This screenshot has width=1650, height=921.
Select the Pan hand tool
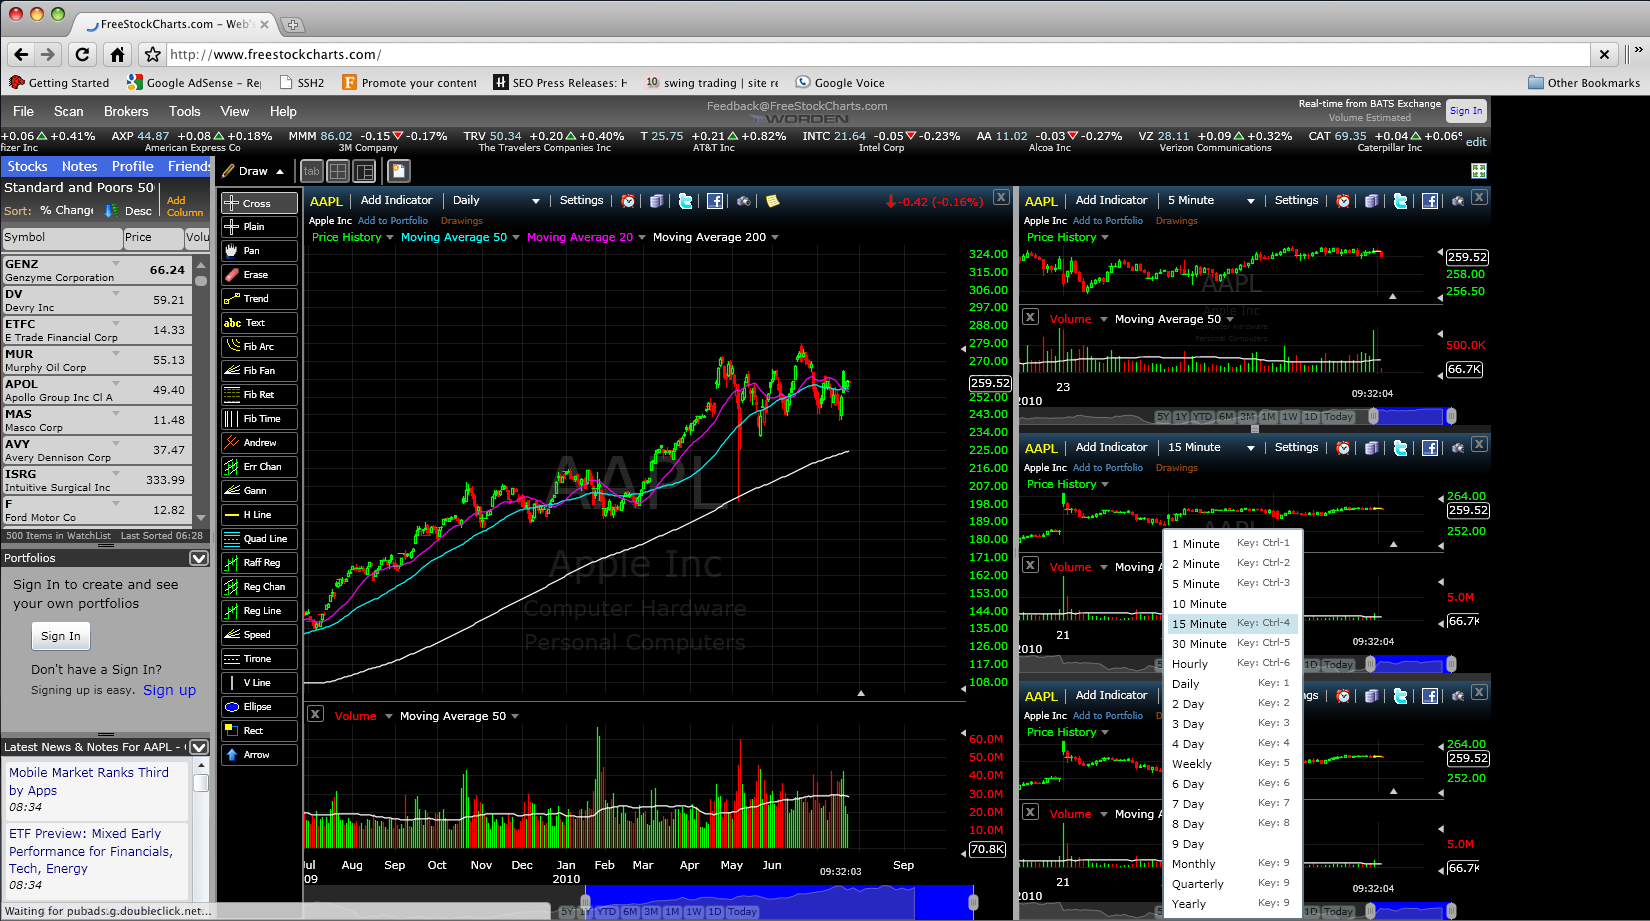(x=259, y=251)
